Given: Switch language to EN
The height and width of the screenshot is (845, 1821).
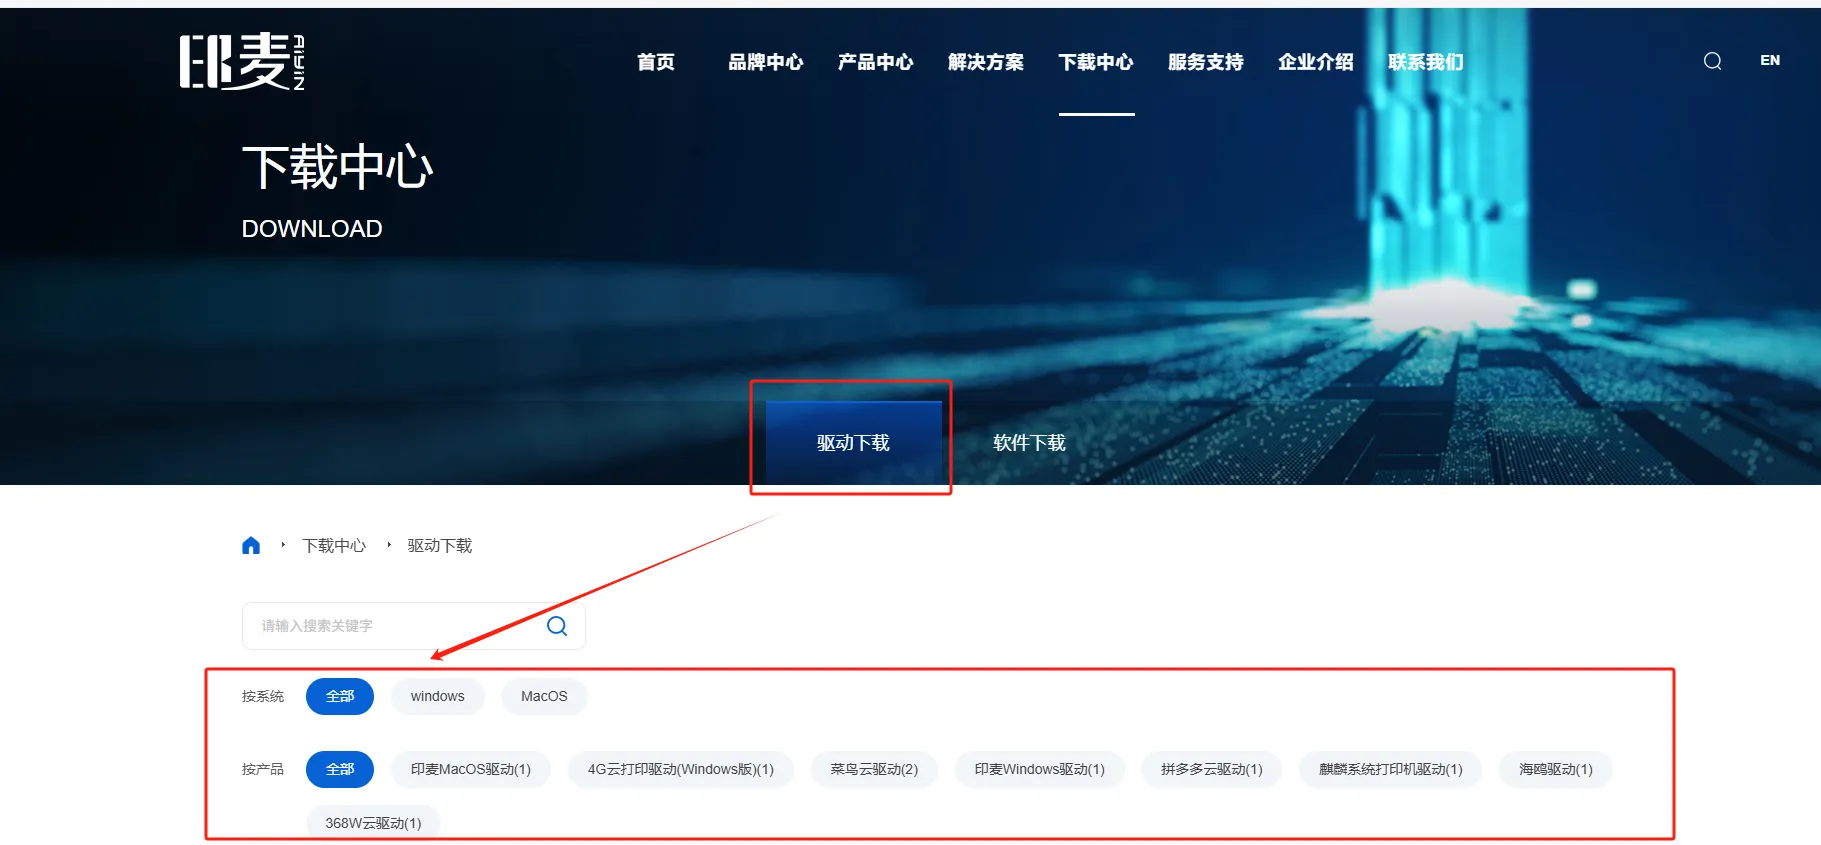Looking at the screenshot, I should coord(1769,61).
